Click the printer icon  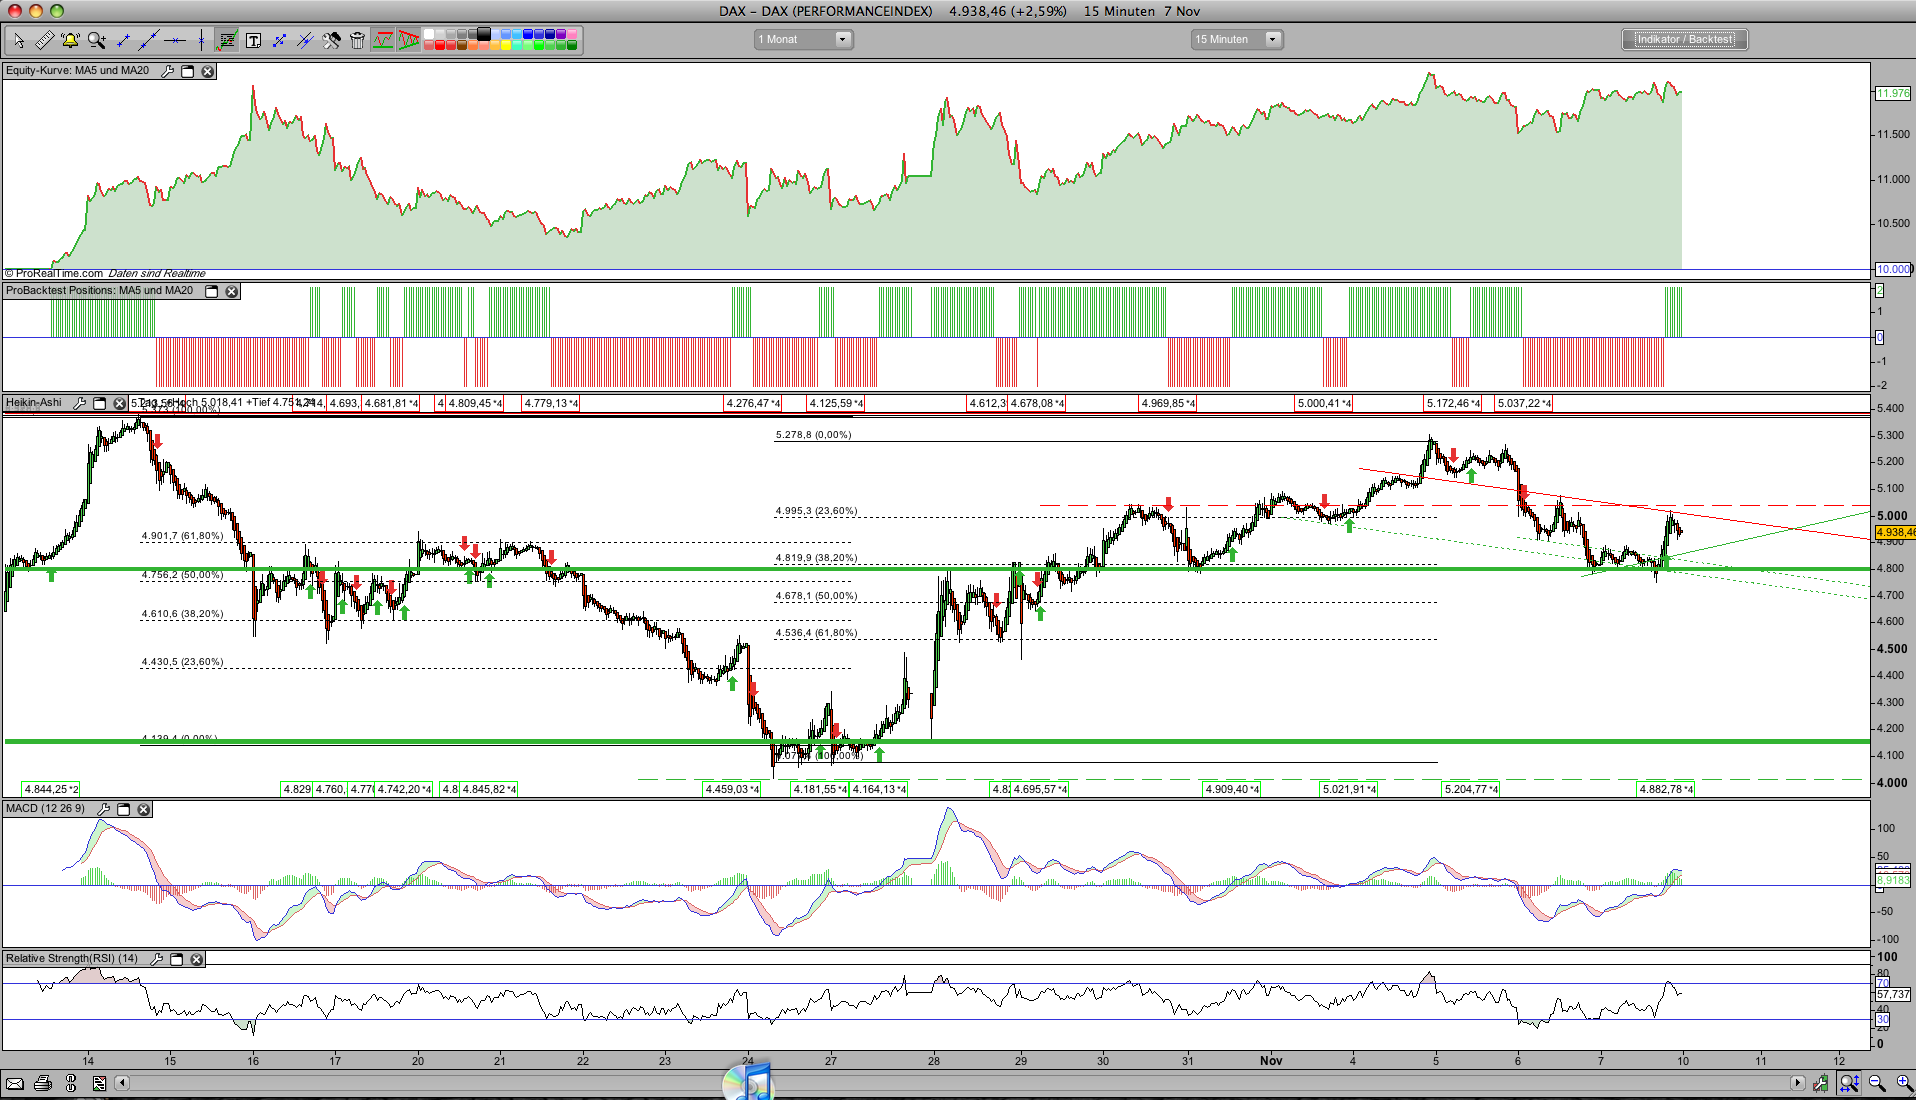43,1083
